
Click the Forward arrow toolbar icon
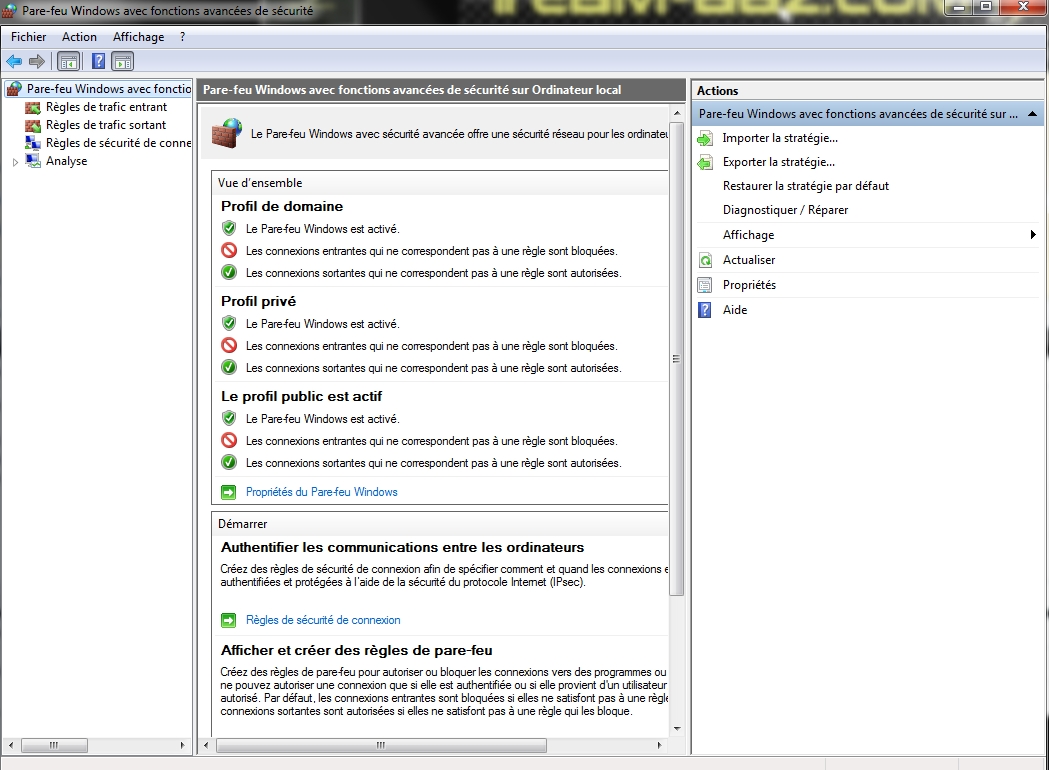click(x=37, y=62)
